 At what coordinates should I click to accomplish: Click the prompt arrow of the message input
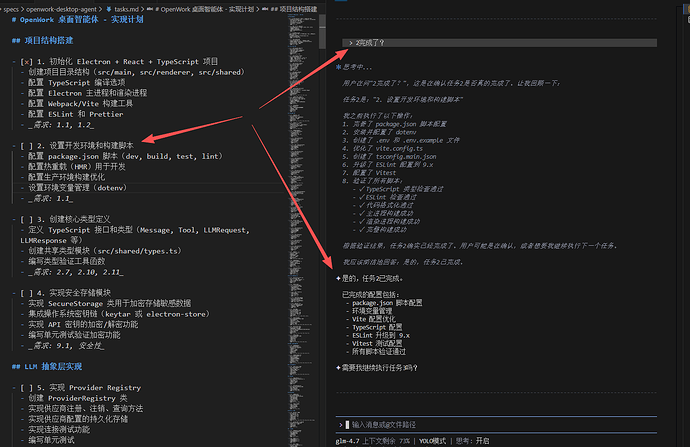pos(341,425)
